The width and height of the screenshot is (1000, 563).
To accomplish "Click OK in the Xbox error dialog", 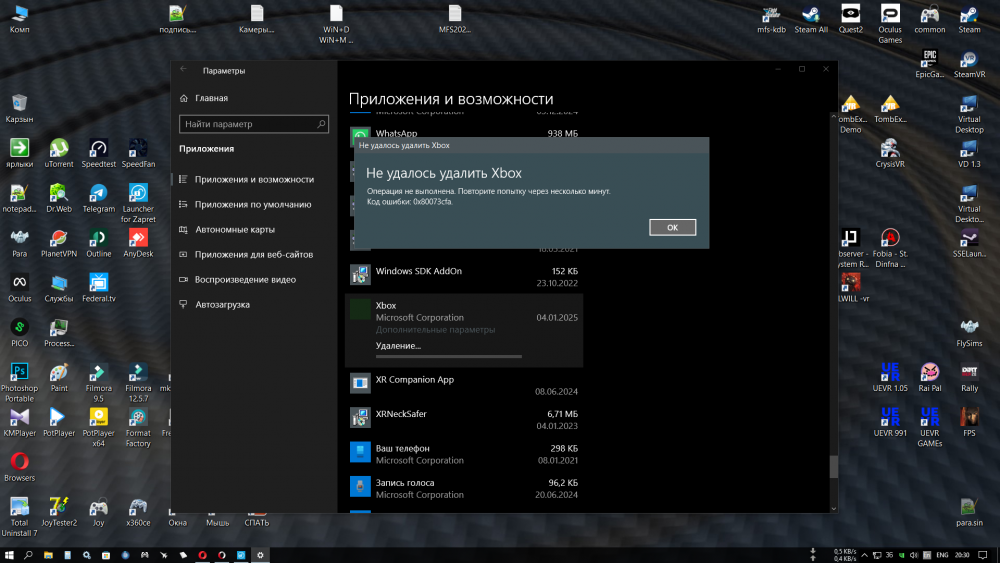I will 672,228.
